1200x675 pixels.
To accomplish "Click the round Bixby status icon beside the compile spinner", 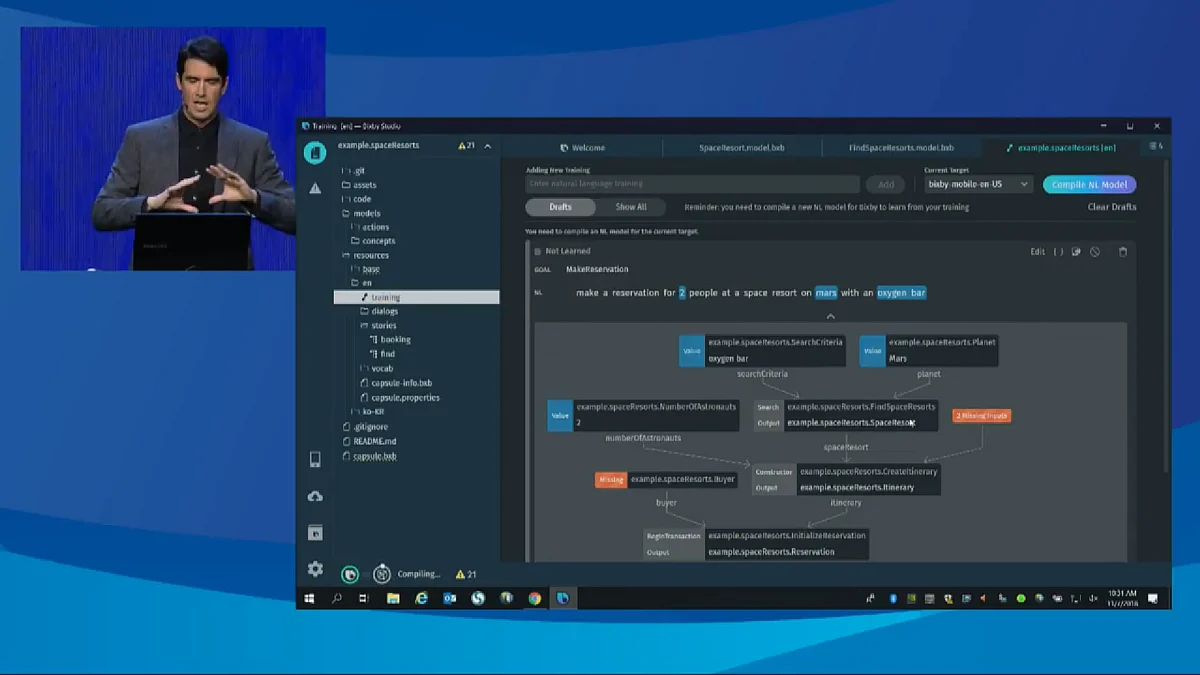I will [x=350, y=574].
